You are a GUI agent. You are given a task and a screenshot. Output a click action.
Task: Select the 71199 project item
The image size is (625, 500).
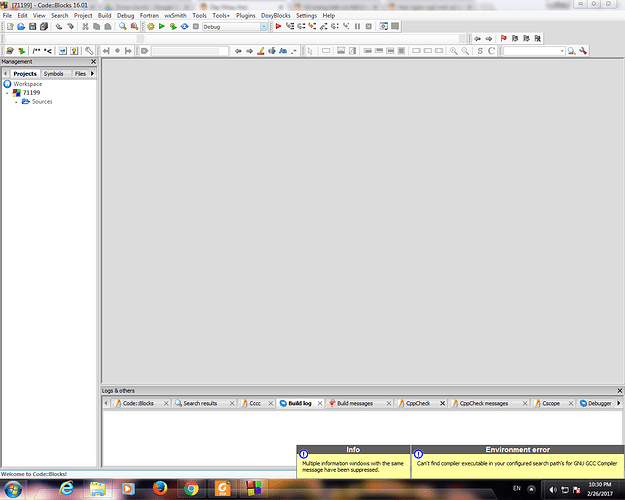pos(31,93)
